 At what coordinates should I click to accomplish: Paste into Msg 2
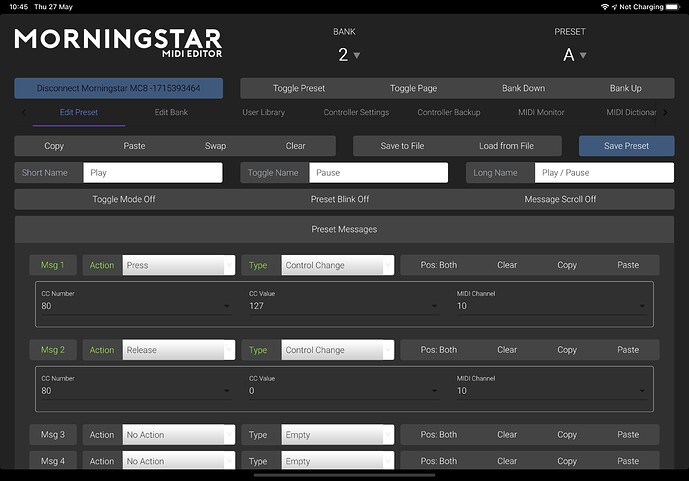point(628,350)
